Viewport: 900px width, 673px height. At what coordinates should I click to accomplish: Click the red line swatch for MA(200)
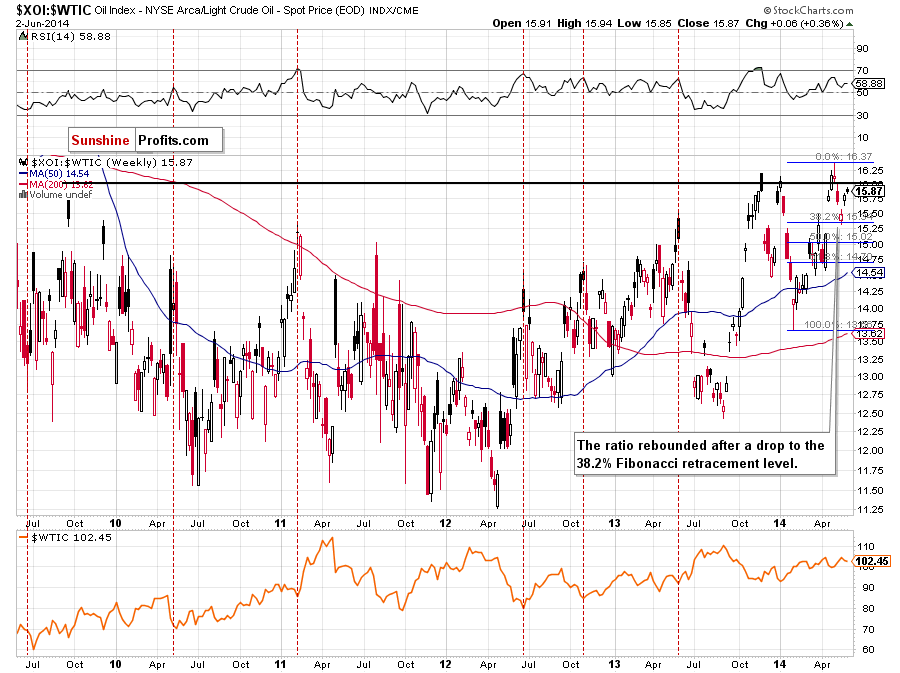(x=24, y=184)
